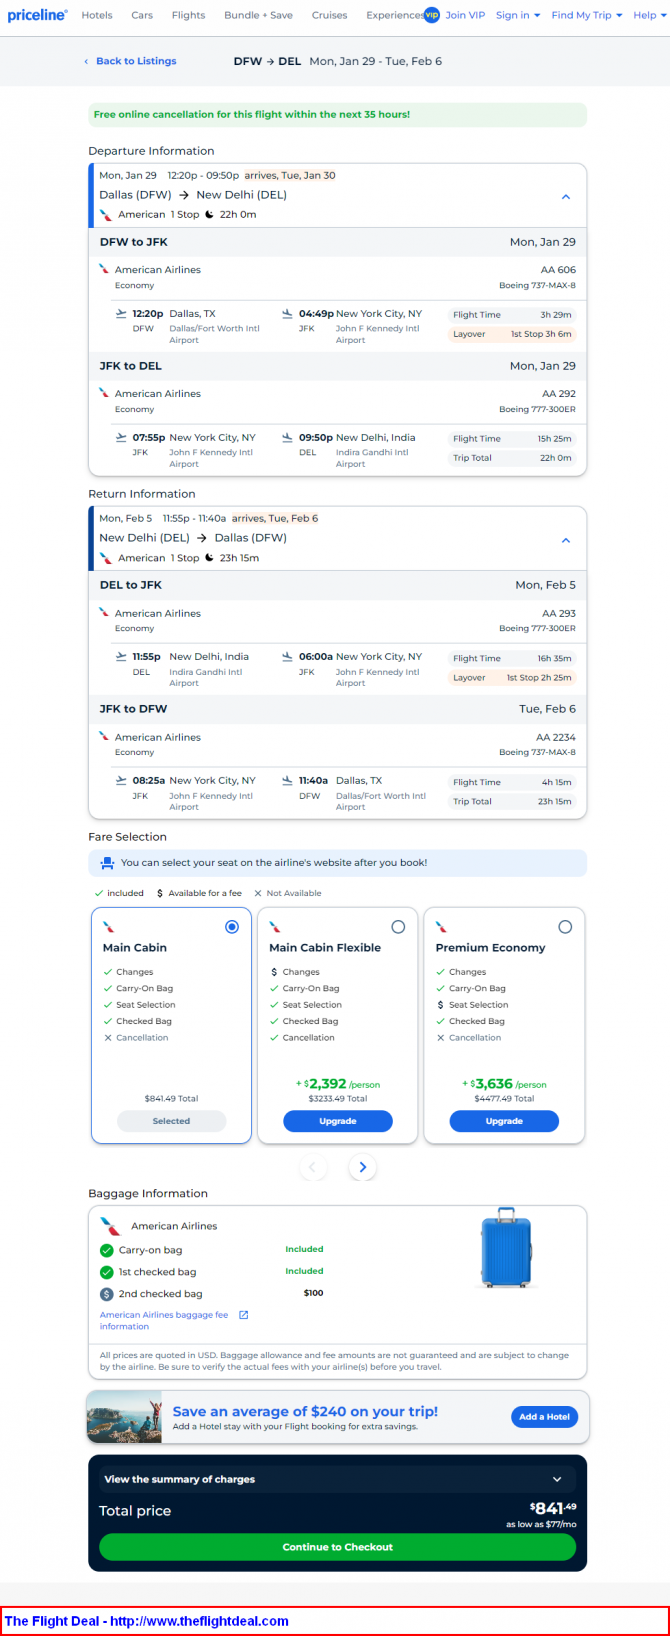
Task: Open the Cruises section
Action: [329, 15]
